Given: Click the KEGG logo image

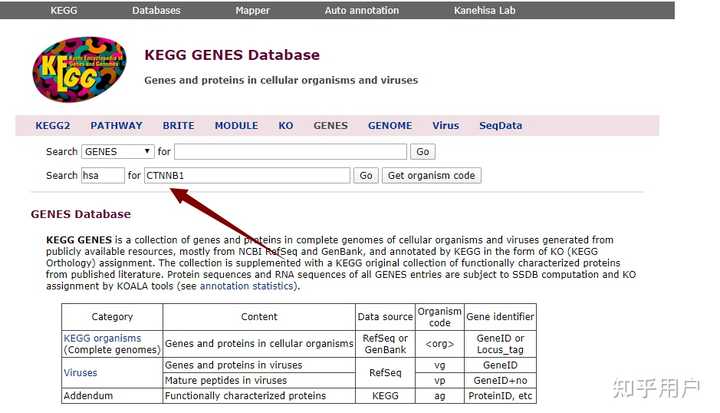Looking at the screenshot, I should (79, 69).
